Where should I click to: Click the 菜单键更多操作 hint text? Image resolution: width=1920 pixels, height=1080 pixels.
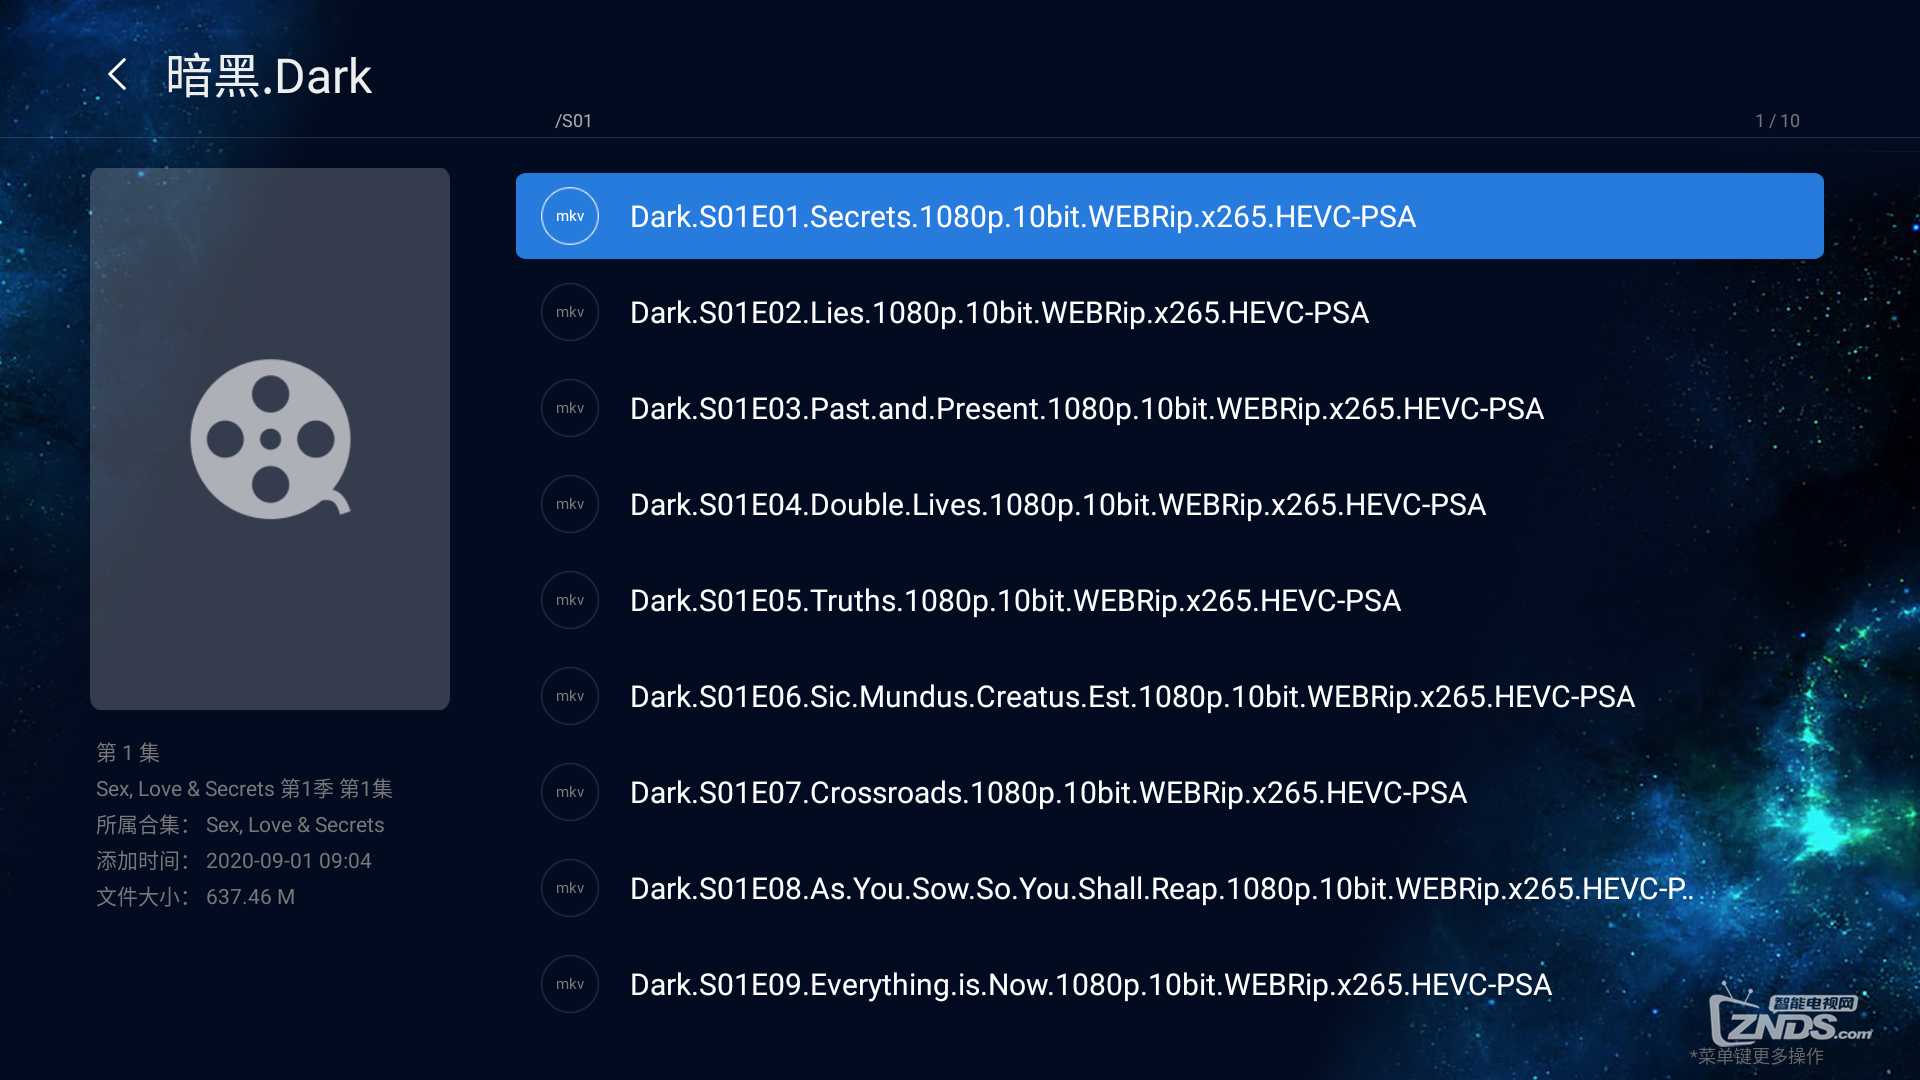pos(1757,1056)
